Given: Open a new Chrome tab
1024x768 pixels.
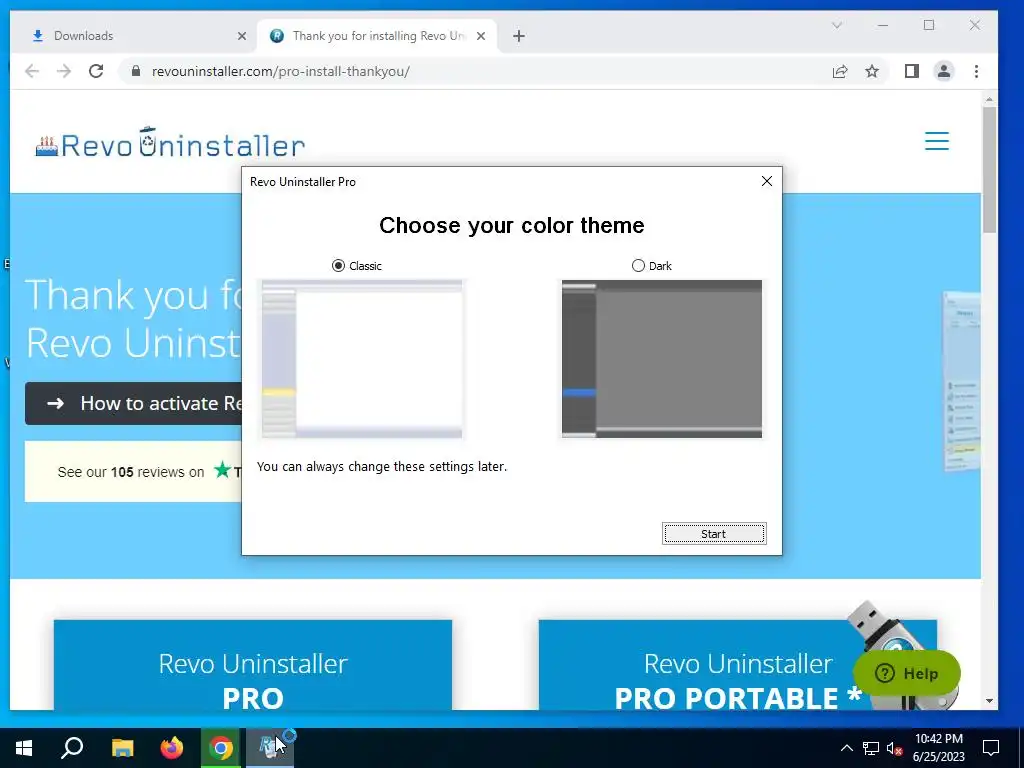Looking at the screenshot, I should [519, 36].
